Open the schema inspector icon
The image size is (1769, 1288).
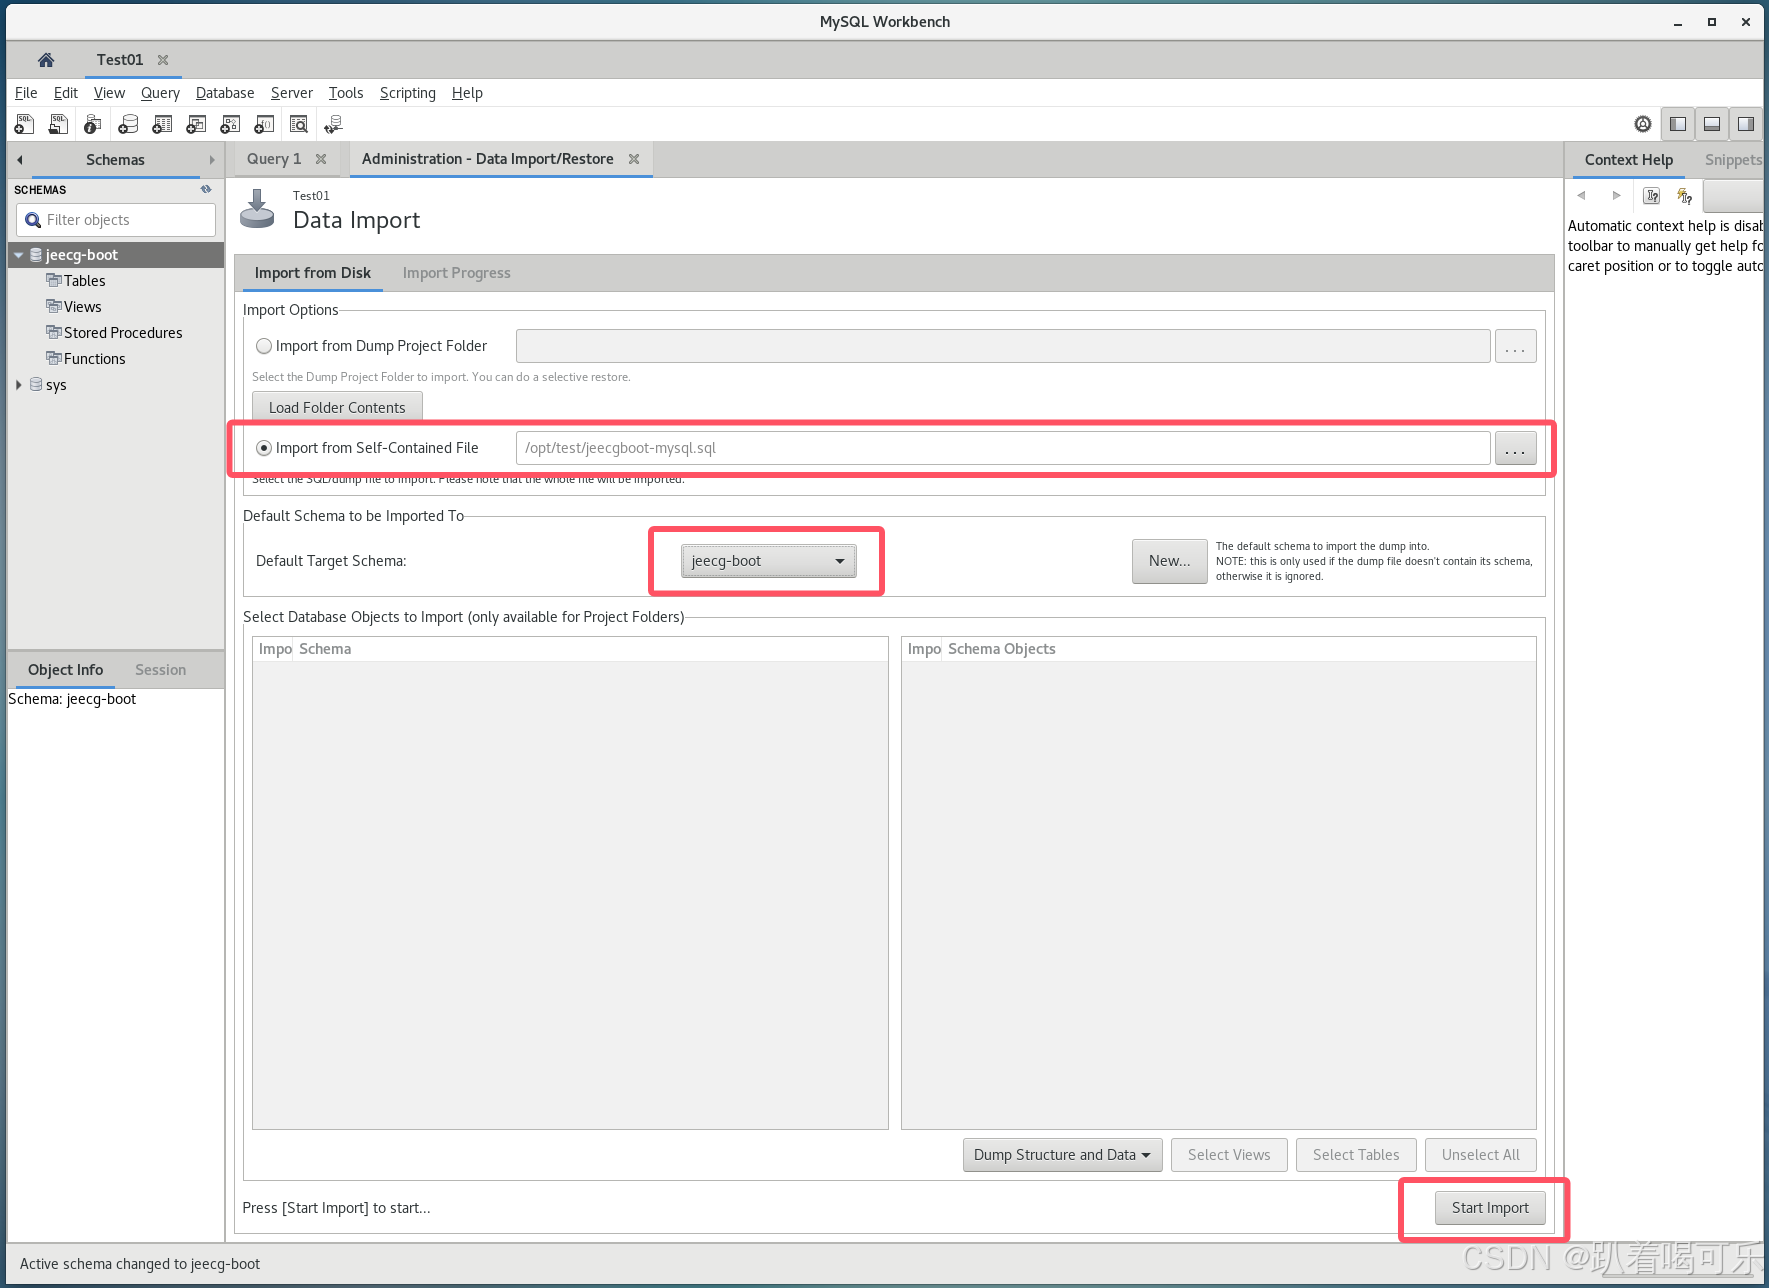(x=93, y=124)
